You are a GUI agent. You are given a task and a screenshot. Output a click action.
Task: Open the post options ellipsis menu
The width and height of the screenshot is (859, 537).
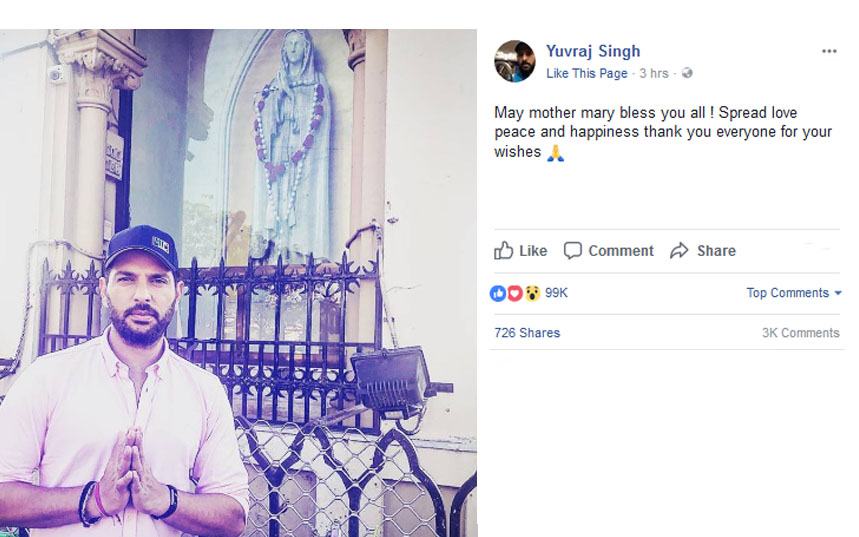click(x=828, y=51)
